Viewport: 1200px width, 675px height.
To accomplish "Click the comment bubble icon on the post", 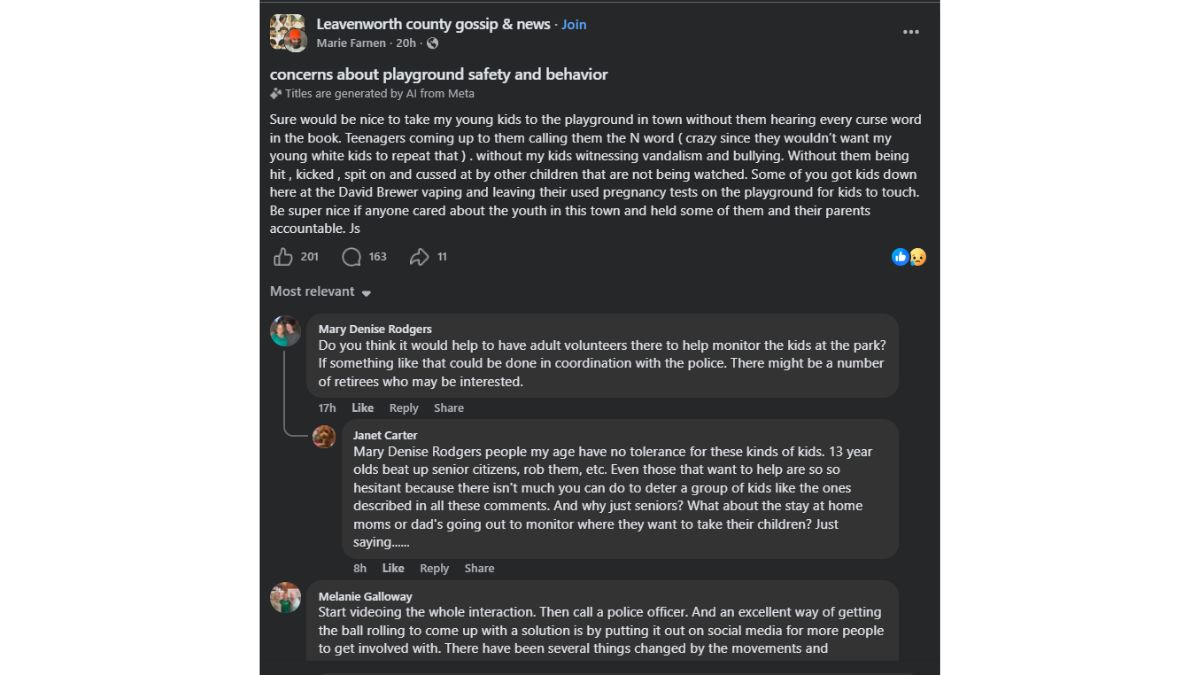I will [x=351, y=257].
